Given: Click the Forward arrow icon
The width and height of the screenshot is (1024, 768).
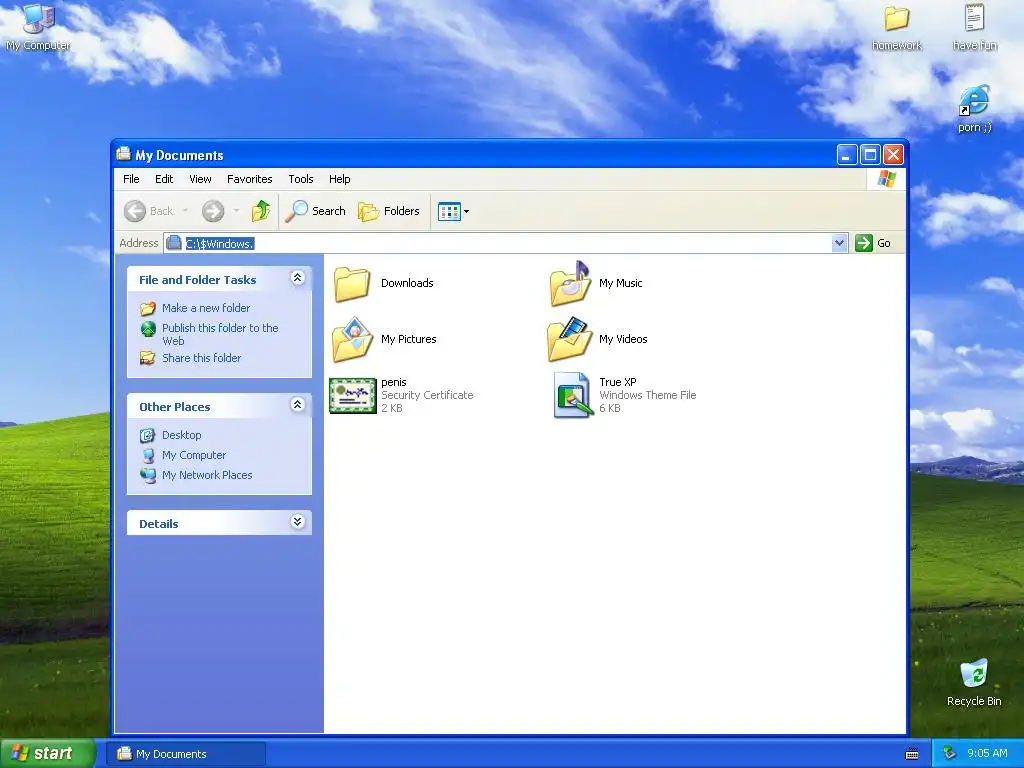Looking at the screenshot, I should pyautogui.click(x=213, y=211).
